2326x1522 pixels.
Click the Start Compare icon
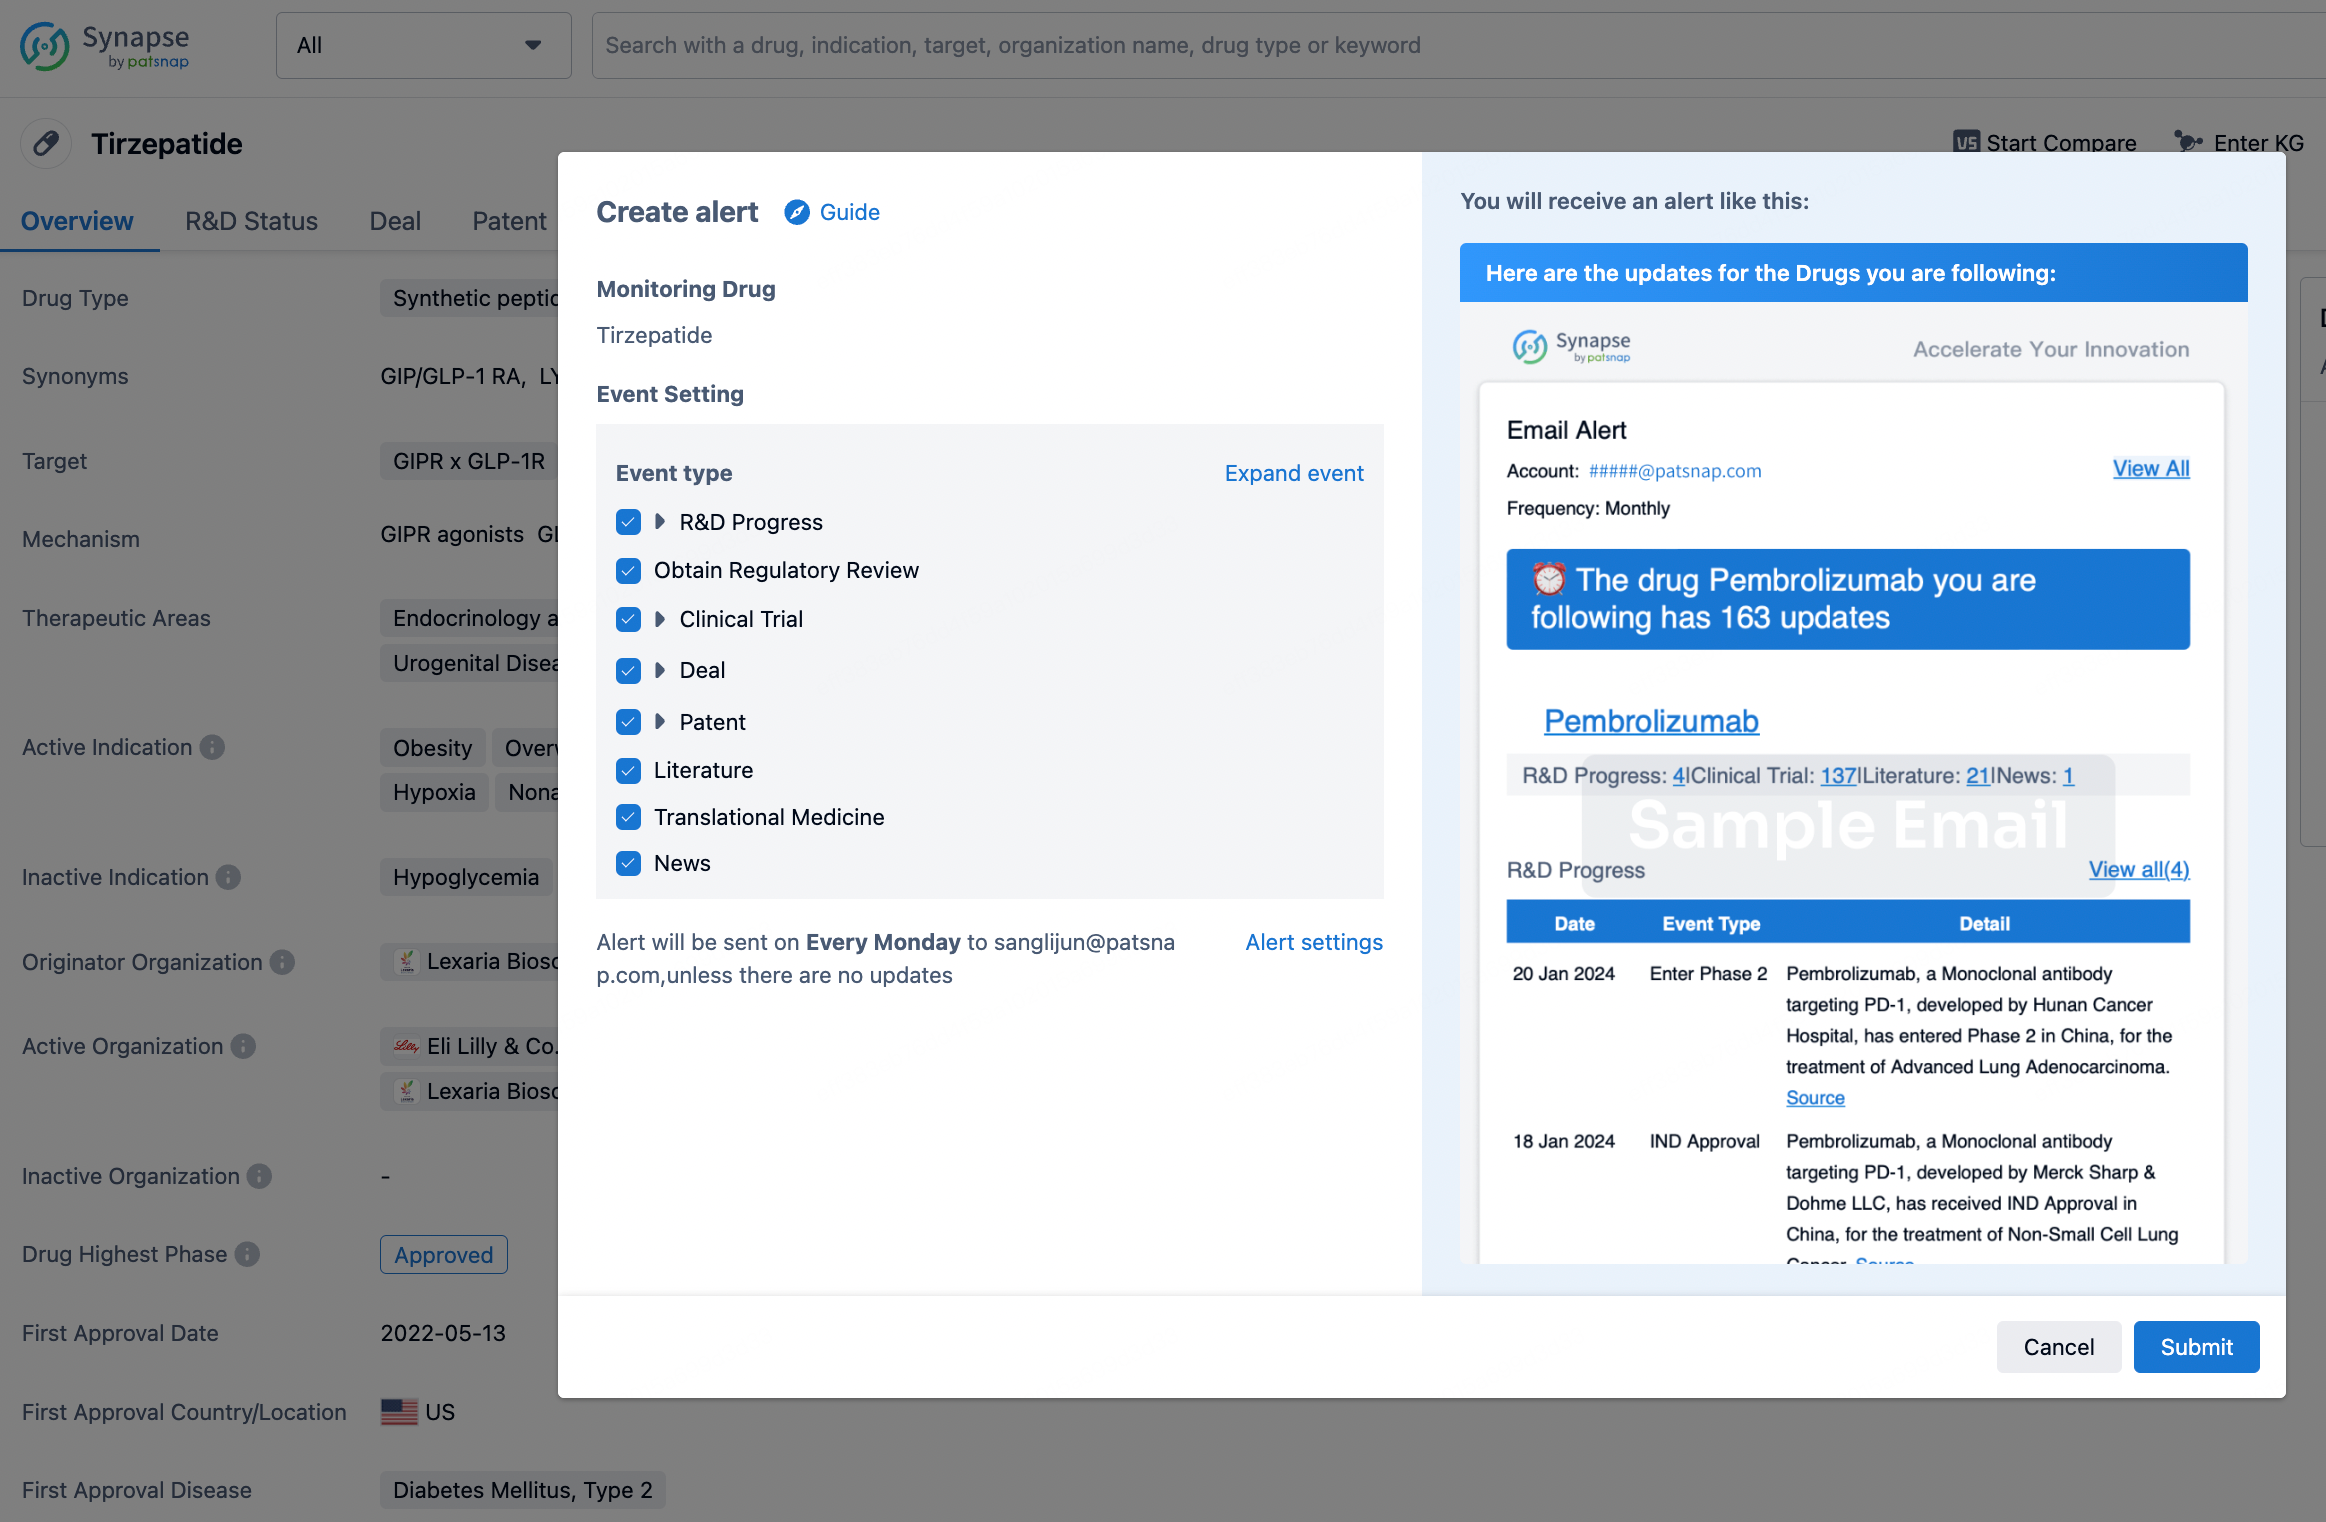tap(1965, 143)
